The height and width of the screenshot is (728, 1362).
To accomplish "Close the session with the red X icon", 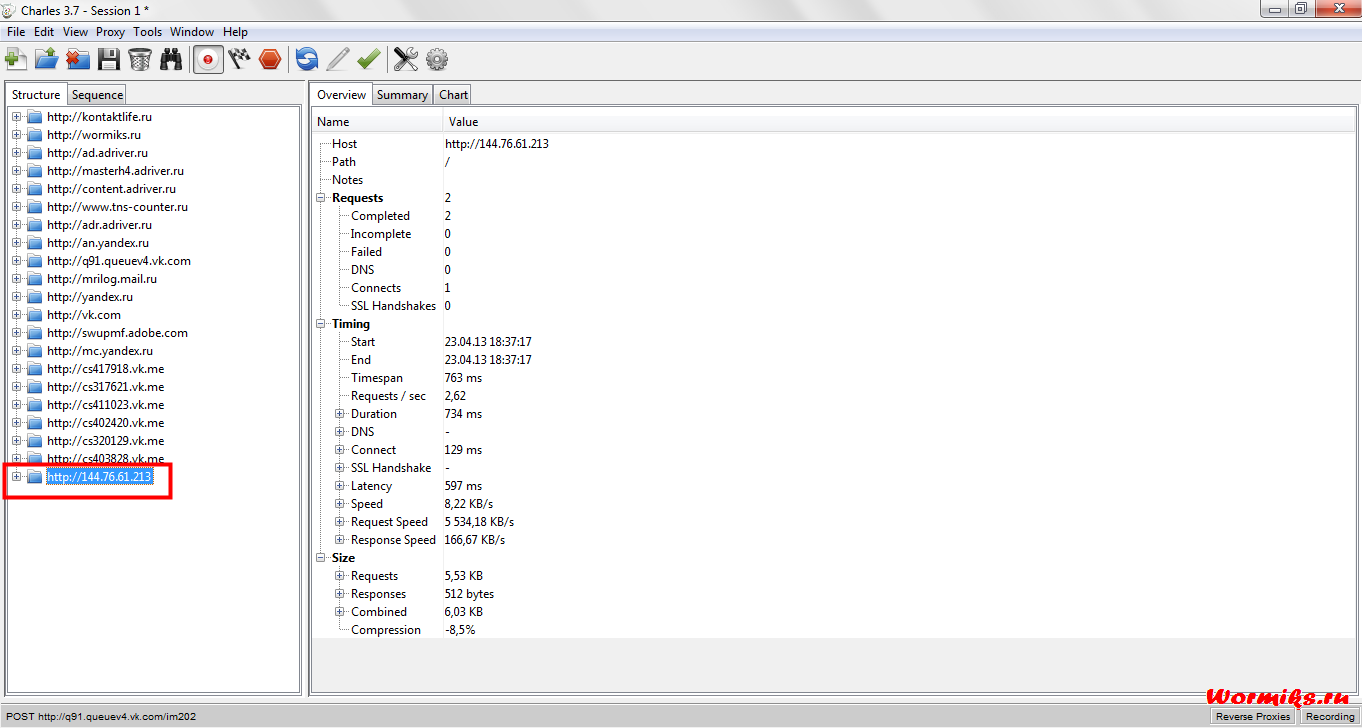I will click(x=78, y=59).
